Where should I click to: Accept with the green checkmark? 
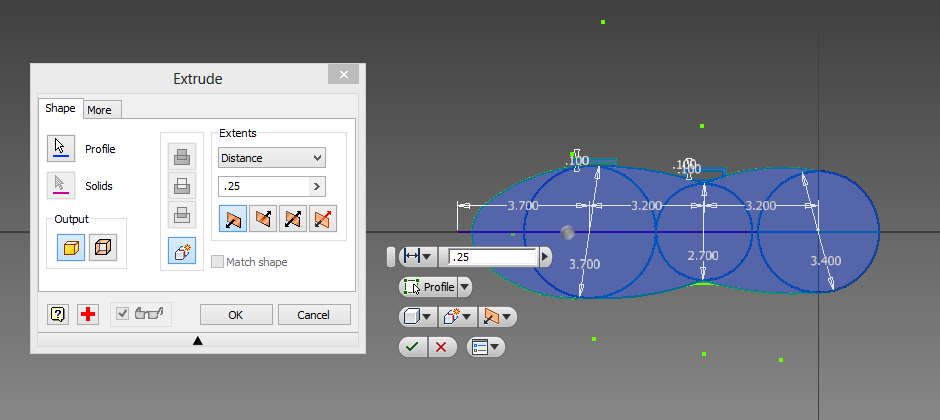click(413, 347)
